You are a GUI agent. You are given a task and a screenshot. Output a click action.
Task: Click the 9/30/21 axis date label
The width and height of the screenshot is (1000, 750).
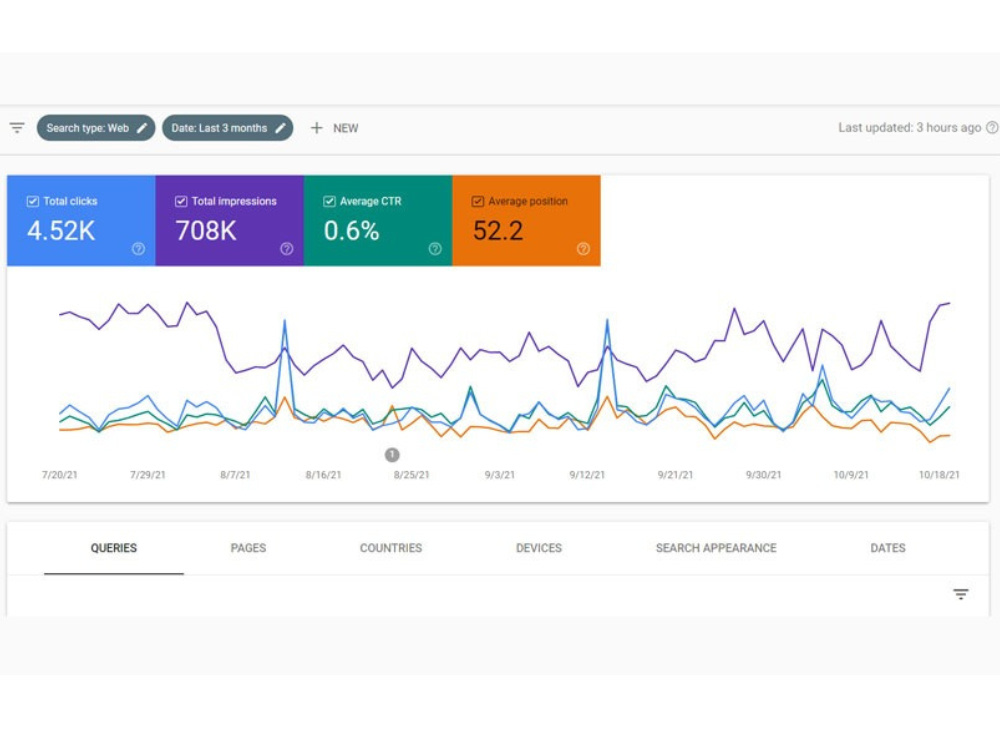pos(763,475)
